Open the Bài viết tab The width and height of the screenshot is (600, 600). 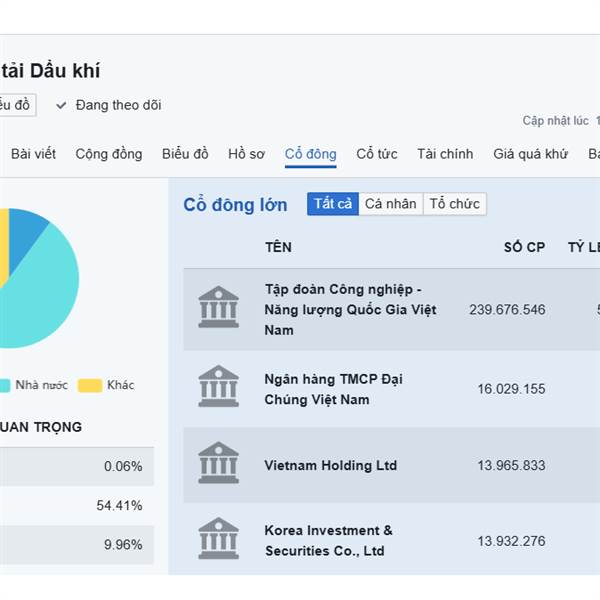pos(33,154)
